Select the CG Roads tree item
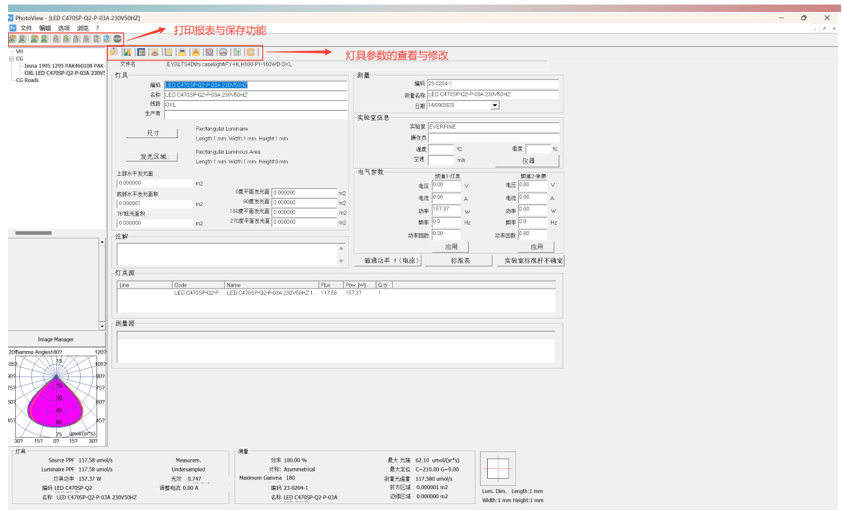Screen dimensions: 843x515 pos(27,80)
